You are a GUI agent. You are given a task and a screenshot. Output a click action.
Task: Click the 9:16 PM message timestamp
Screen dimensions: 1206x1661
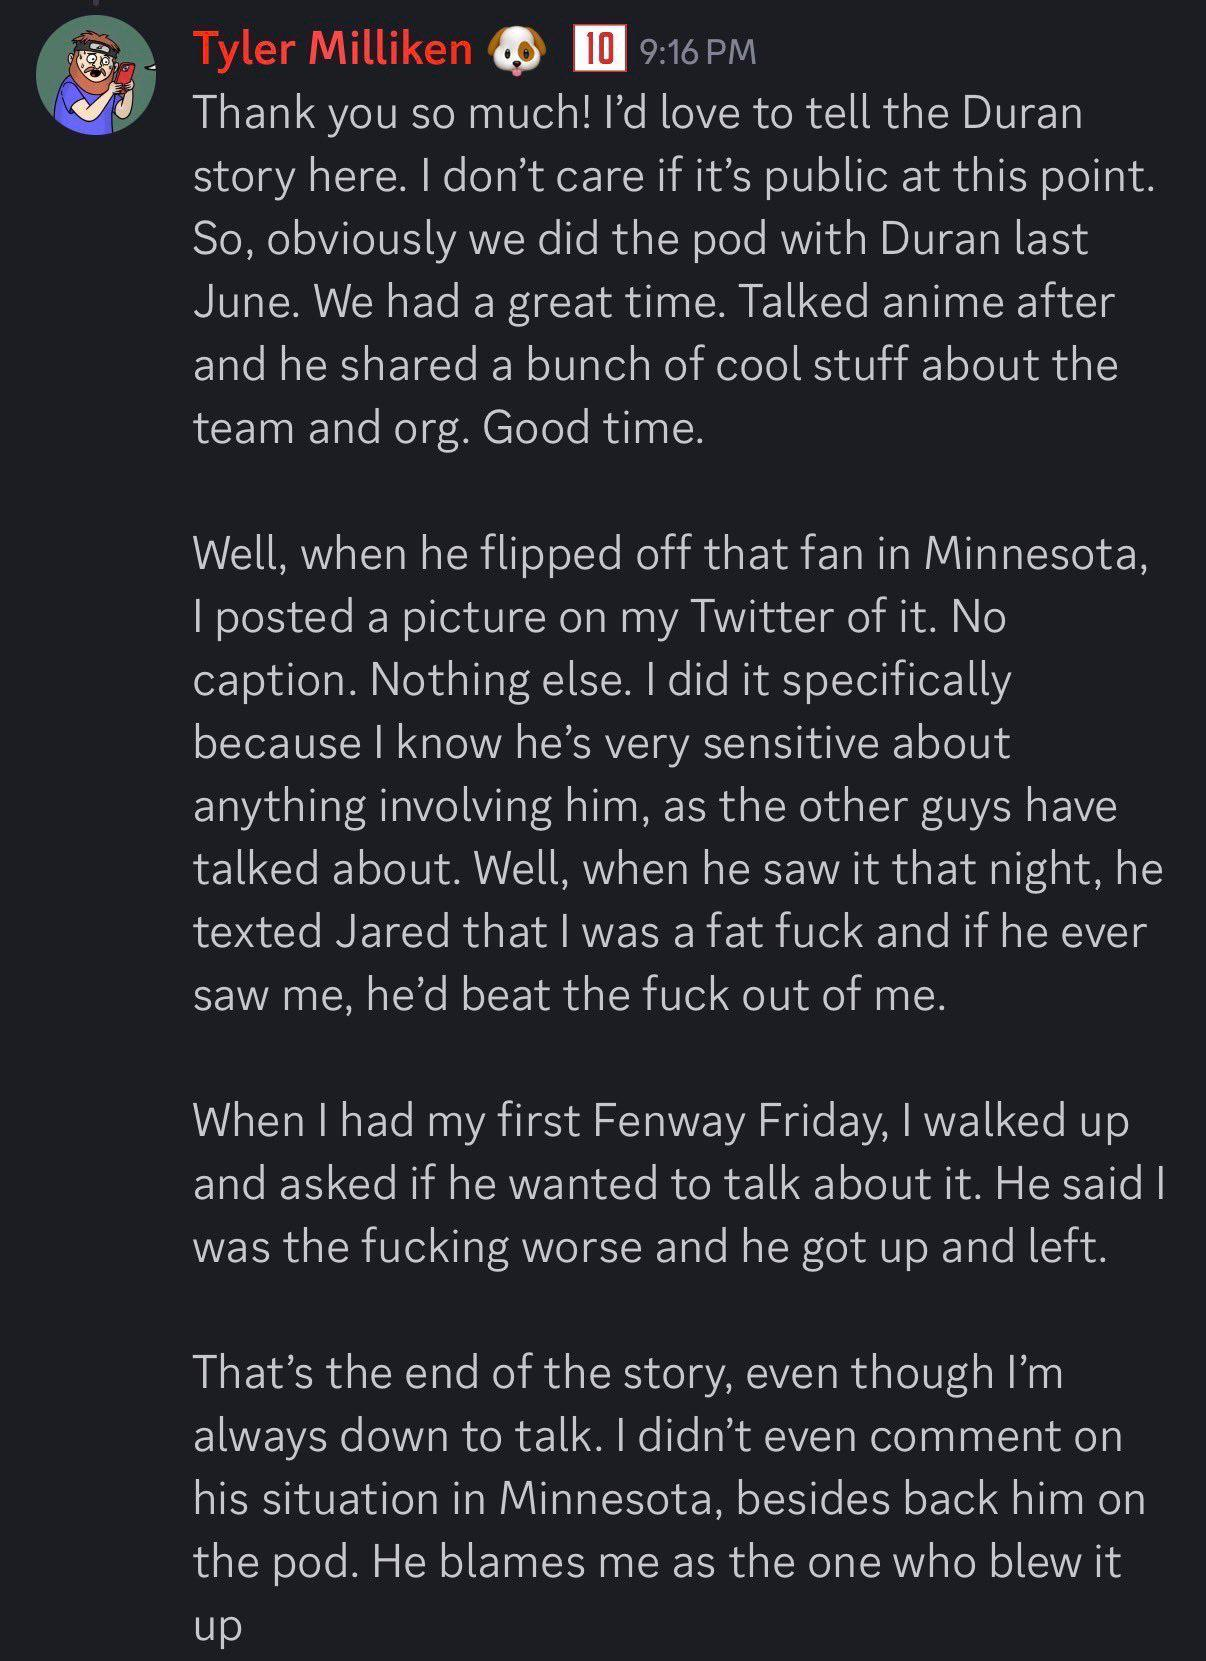[x=697, y=51]
